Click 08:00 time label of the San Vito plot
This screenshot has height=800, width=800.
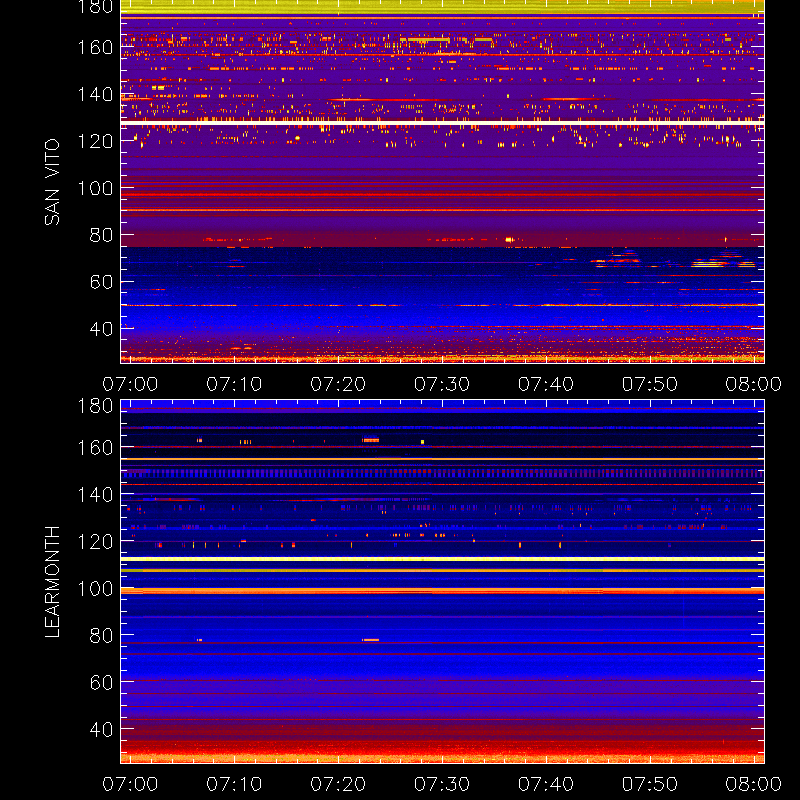(754, 384)
